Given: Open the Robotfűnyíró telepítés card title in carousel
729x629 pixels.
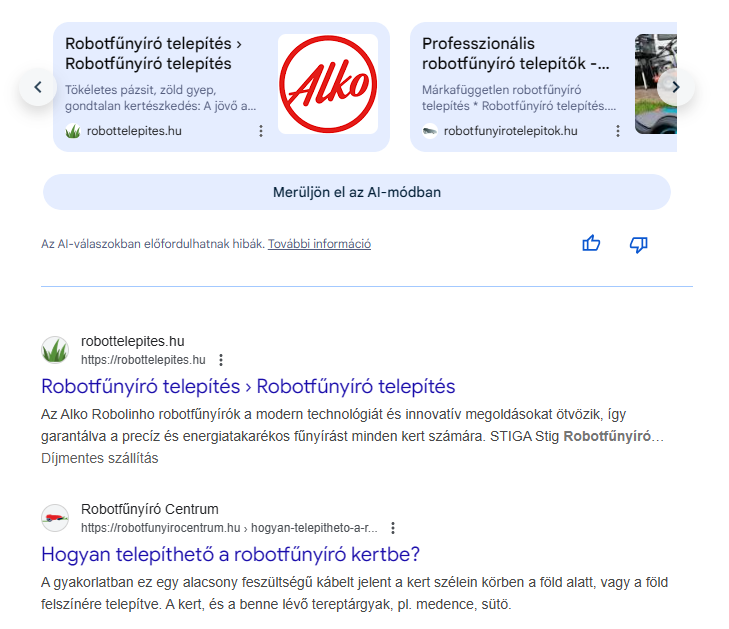Looking at the screenshot, I should click(x=153, y=53).
